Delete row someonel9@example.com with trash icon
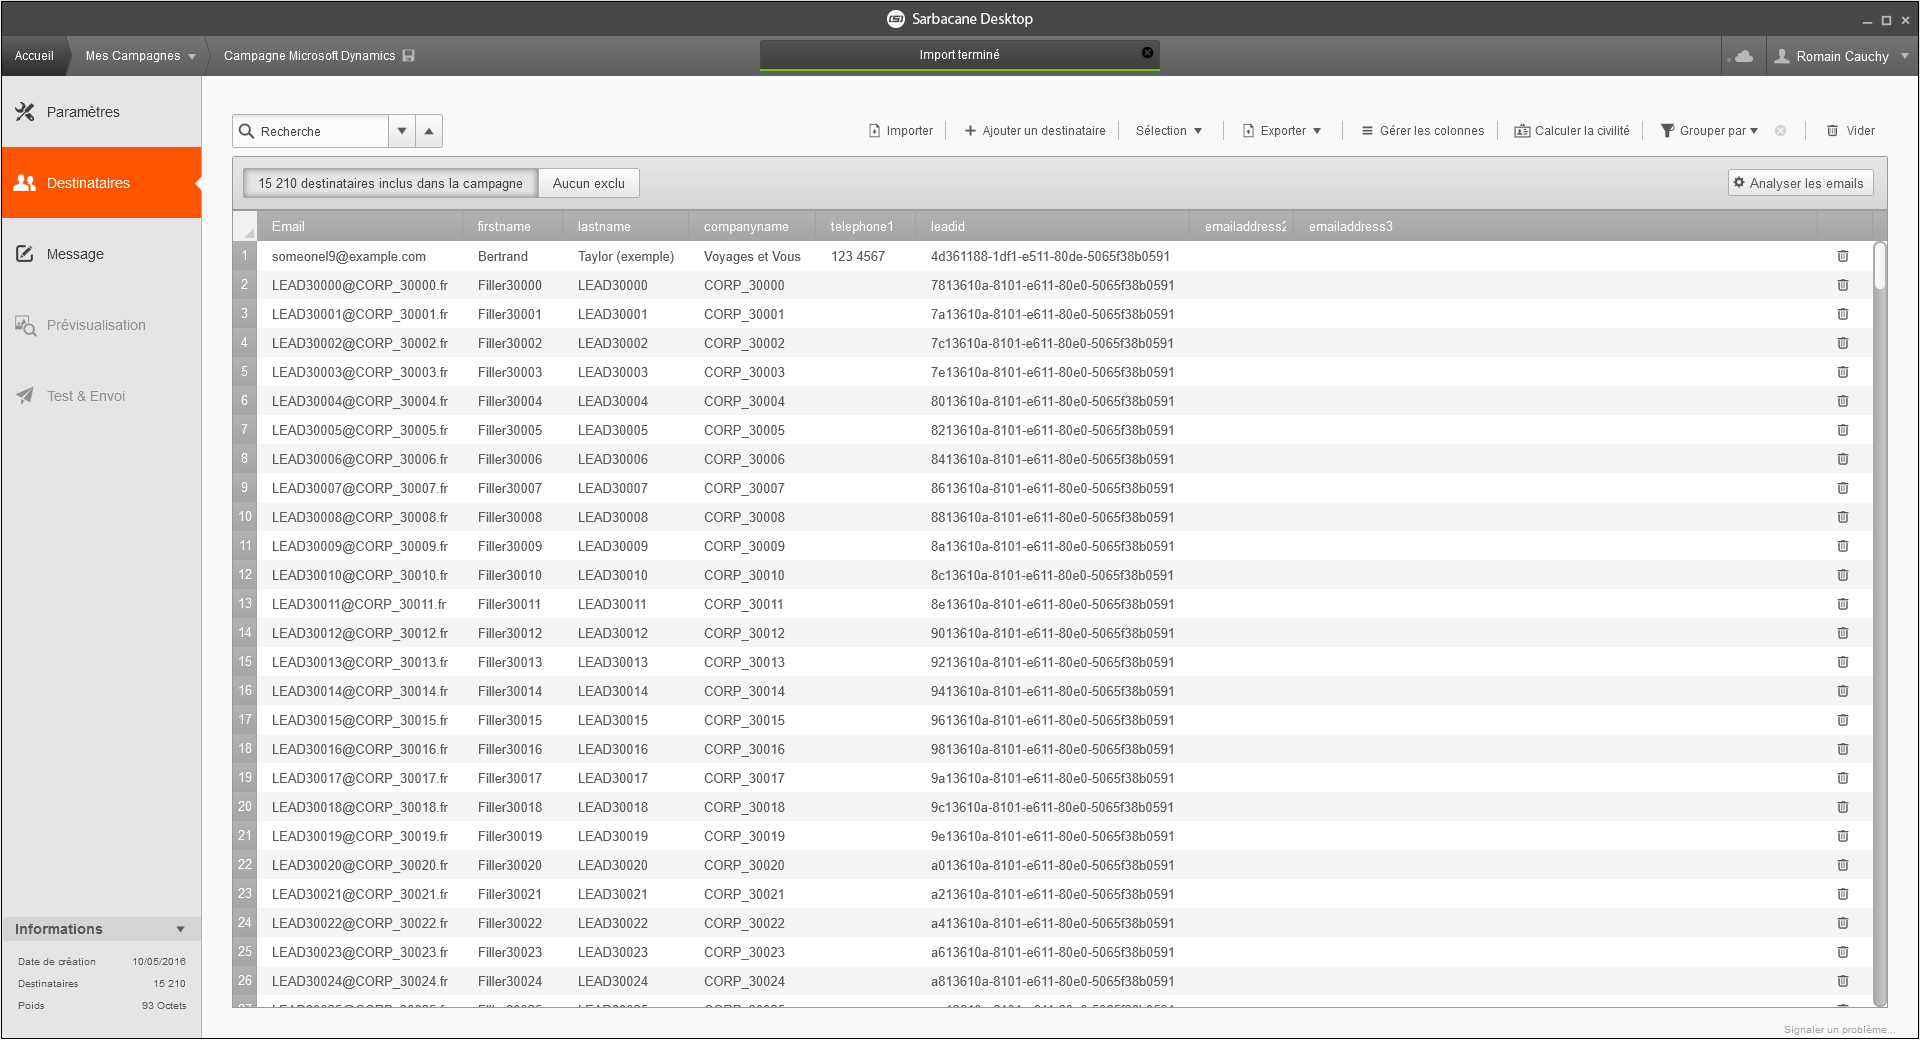This screenshot has width=1920, height=1040. pyautogui.click(x=1843, y=256)
